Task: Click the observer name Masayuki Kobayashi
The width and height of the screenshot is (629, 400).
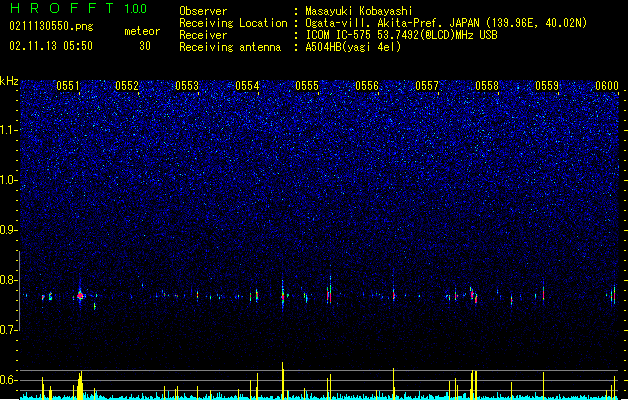Action: [359, 11]
